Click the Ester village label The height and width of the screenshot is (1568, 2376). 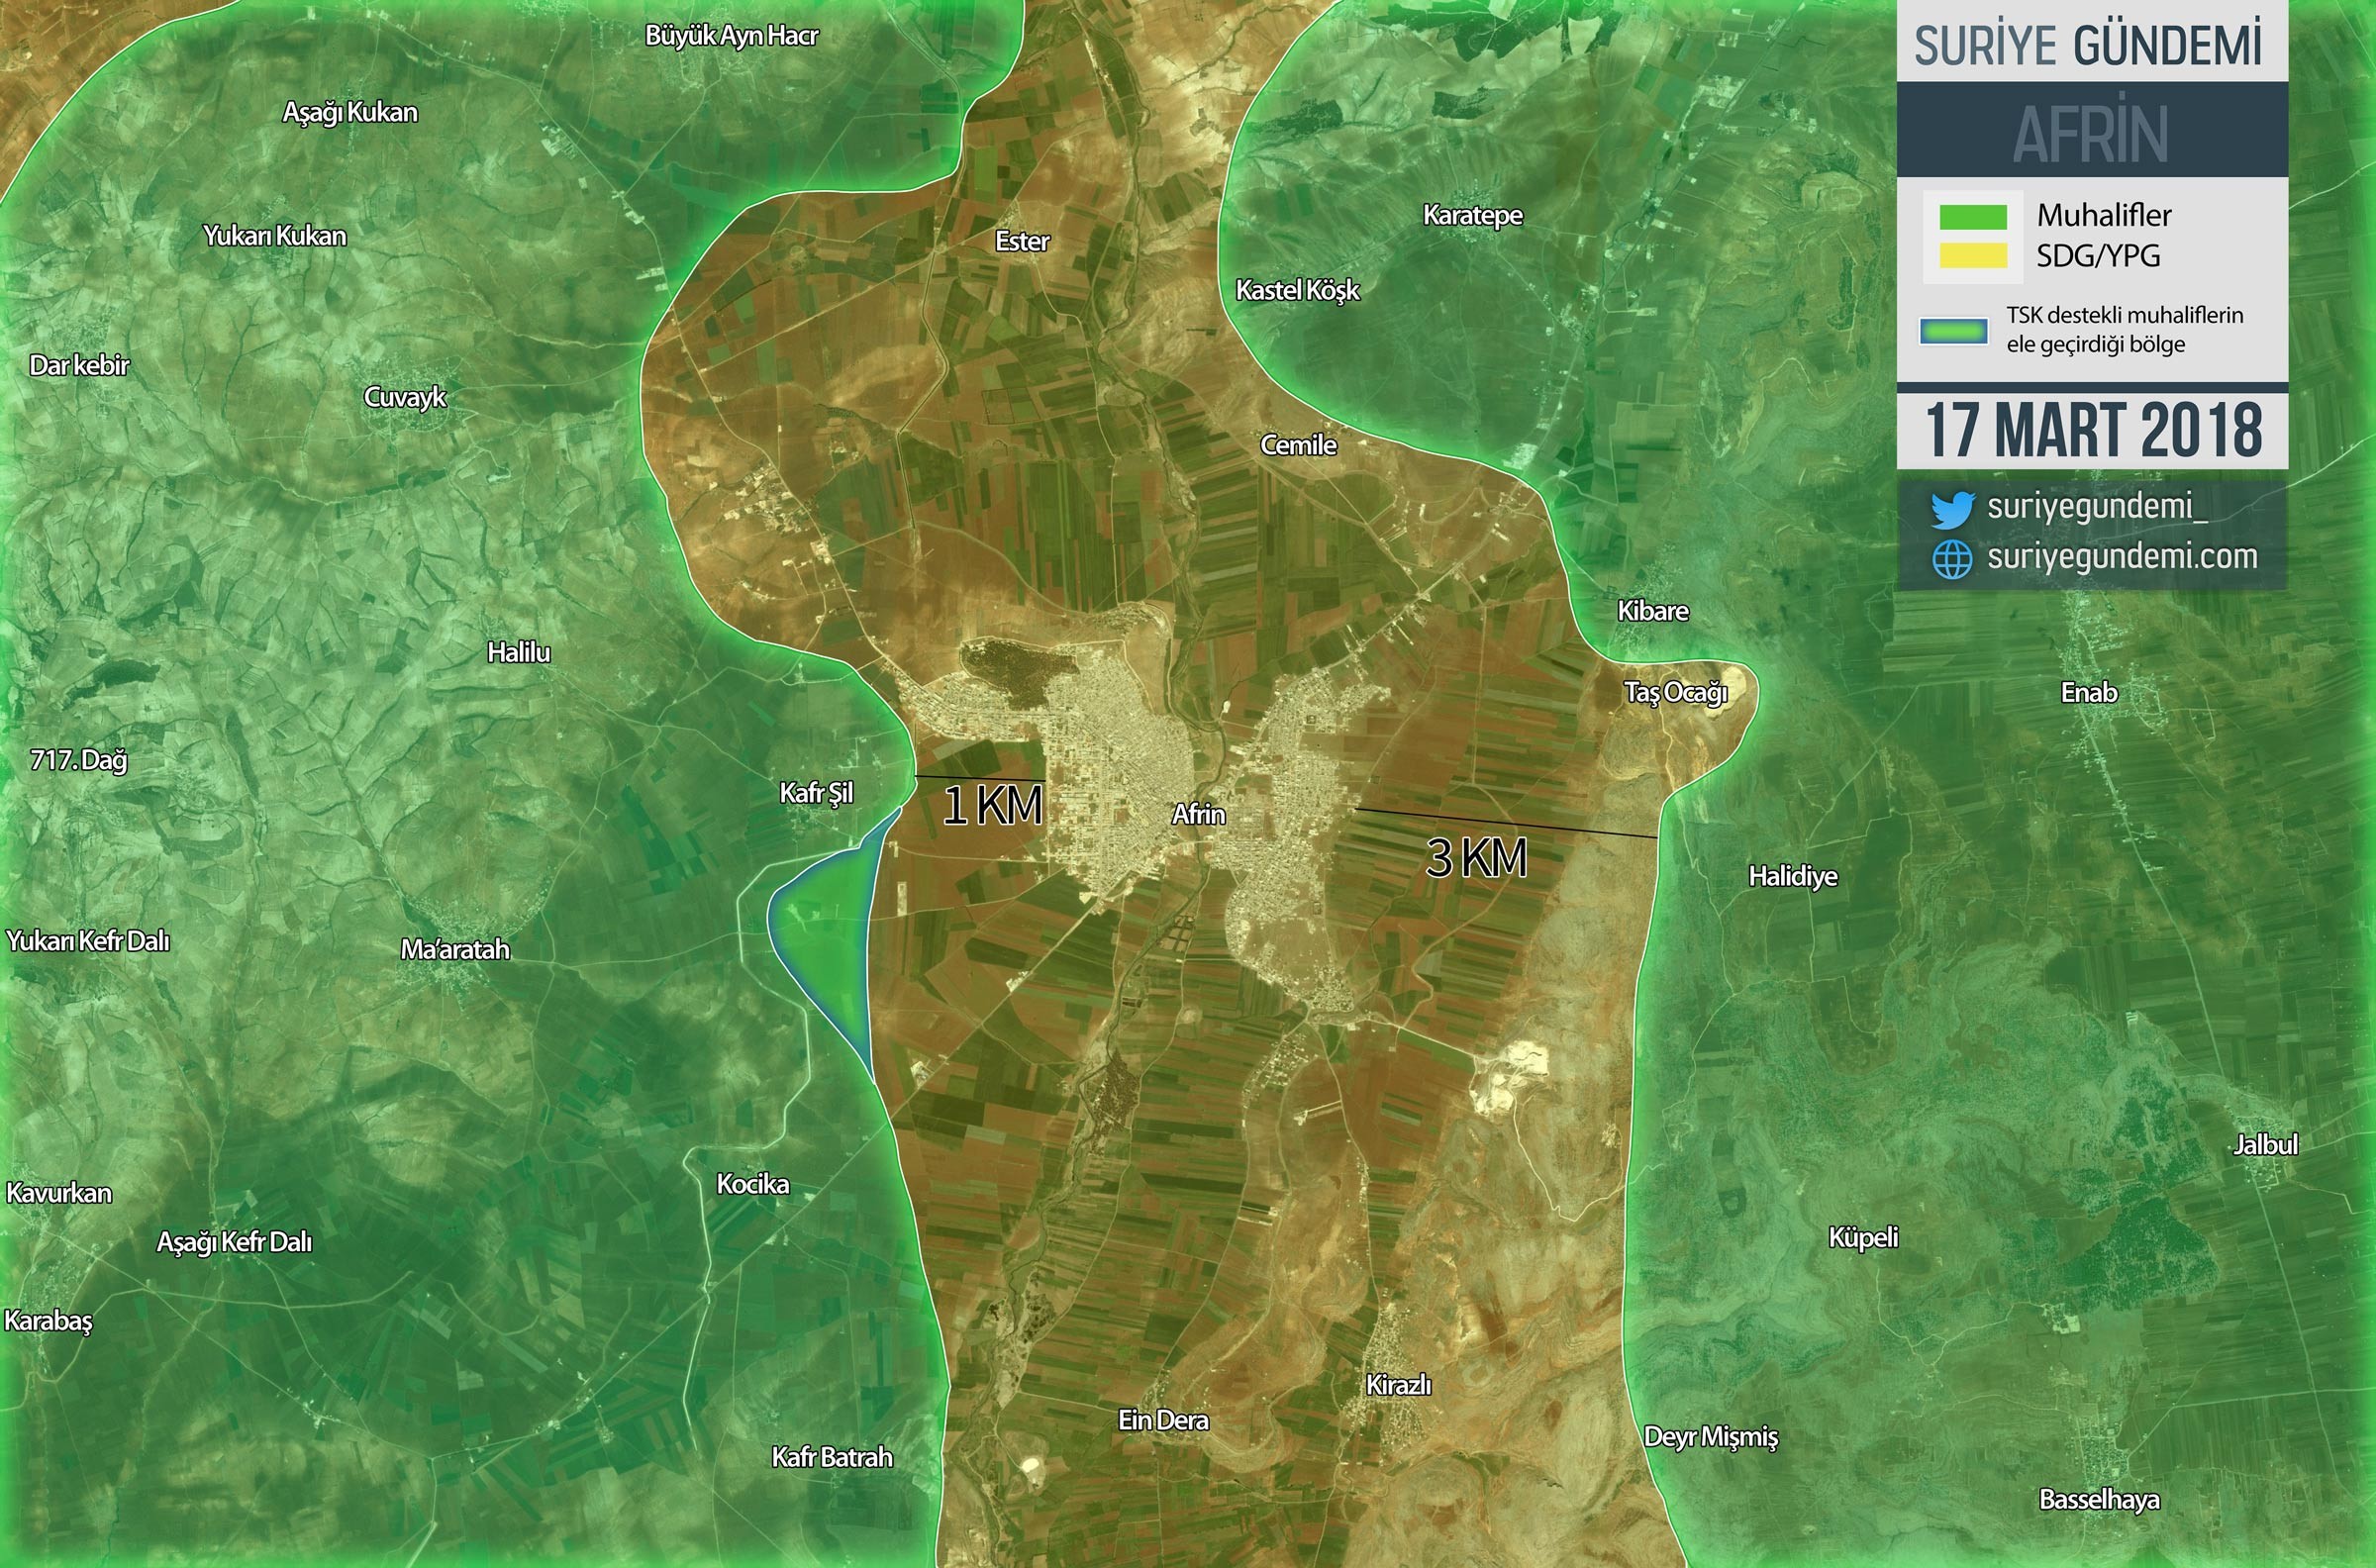pos(1022,242)
